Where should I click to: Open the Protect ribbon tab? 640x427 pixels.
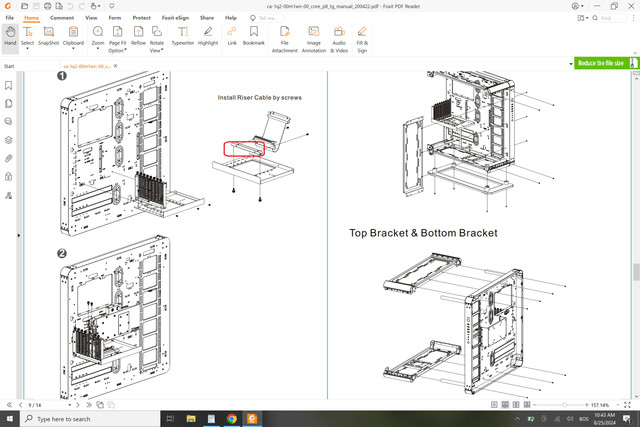tap(141, 18)
